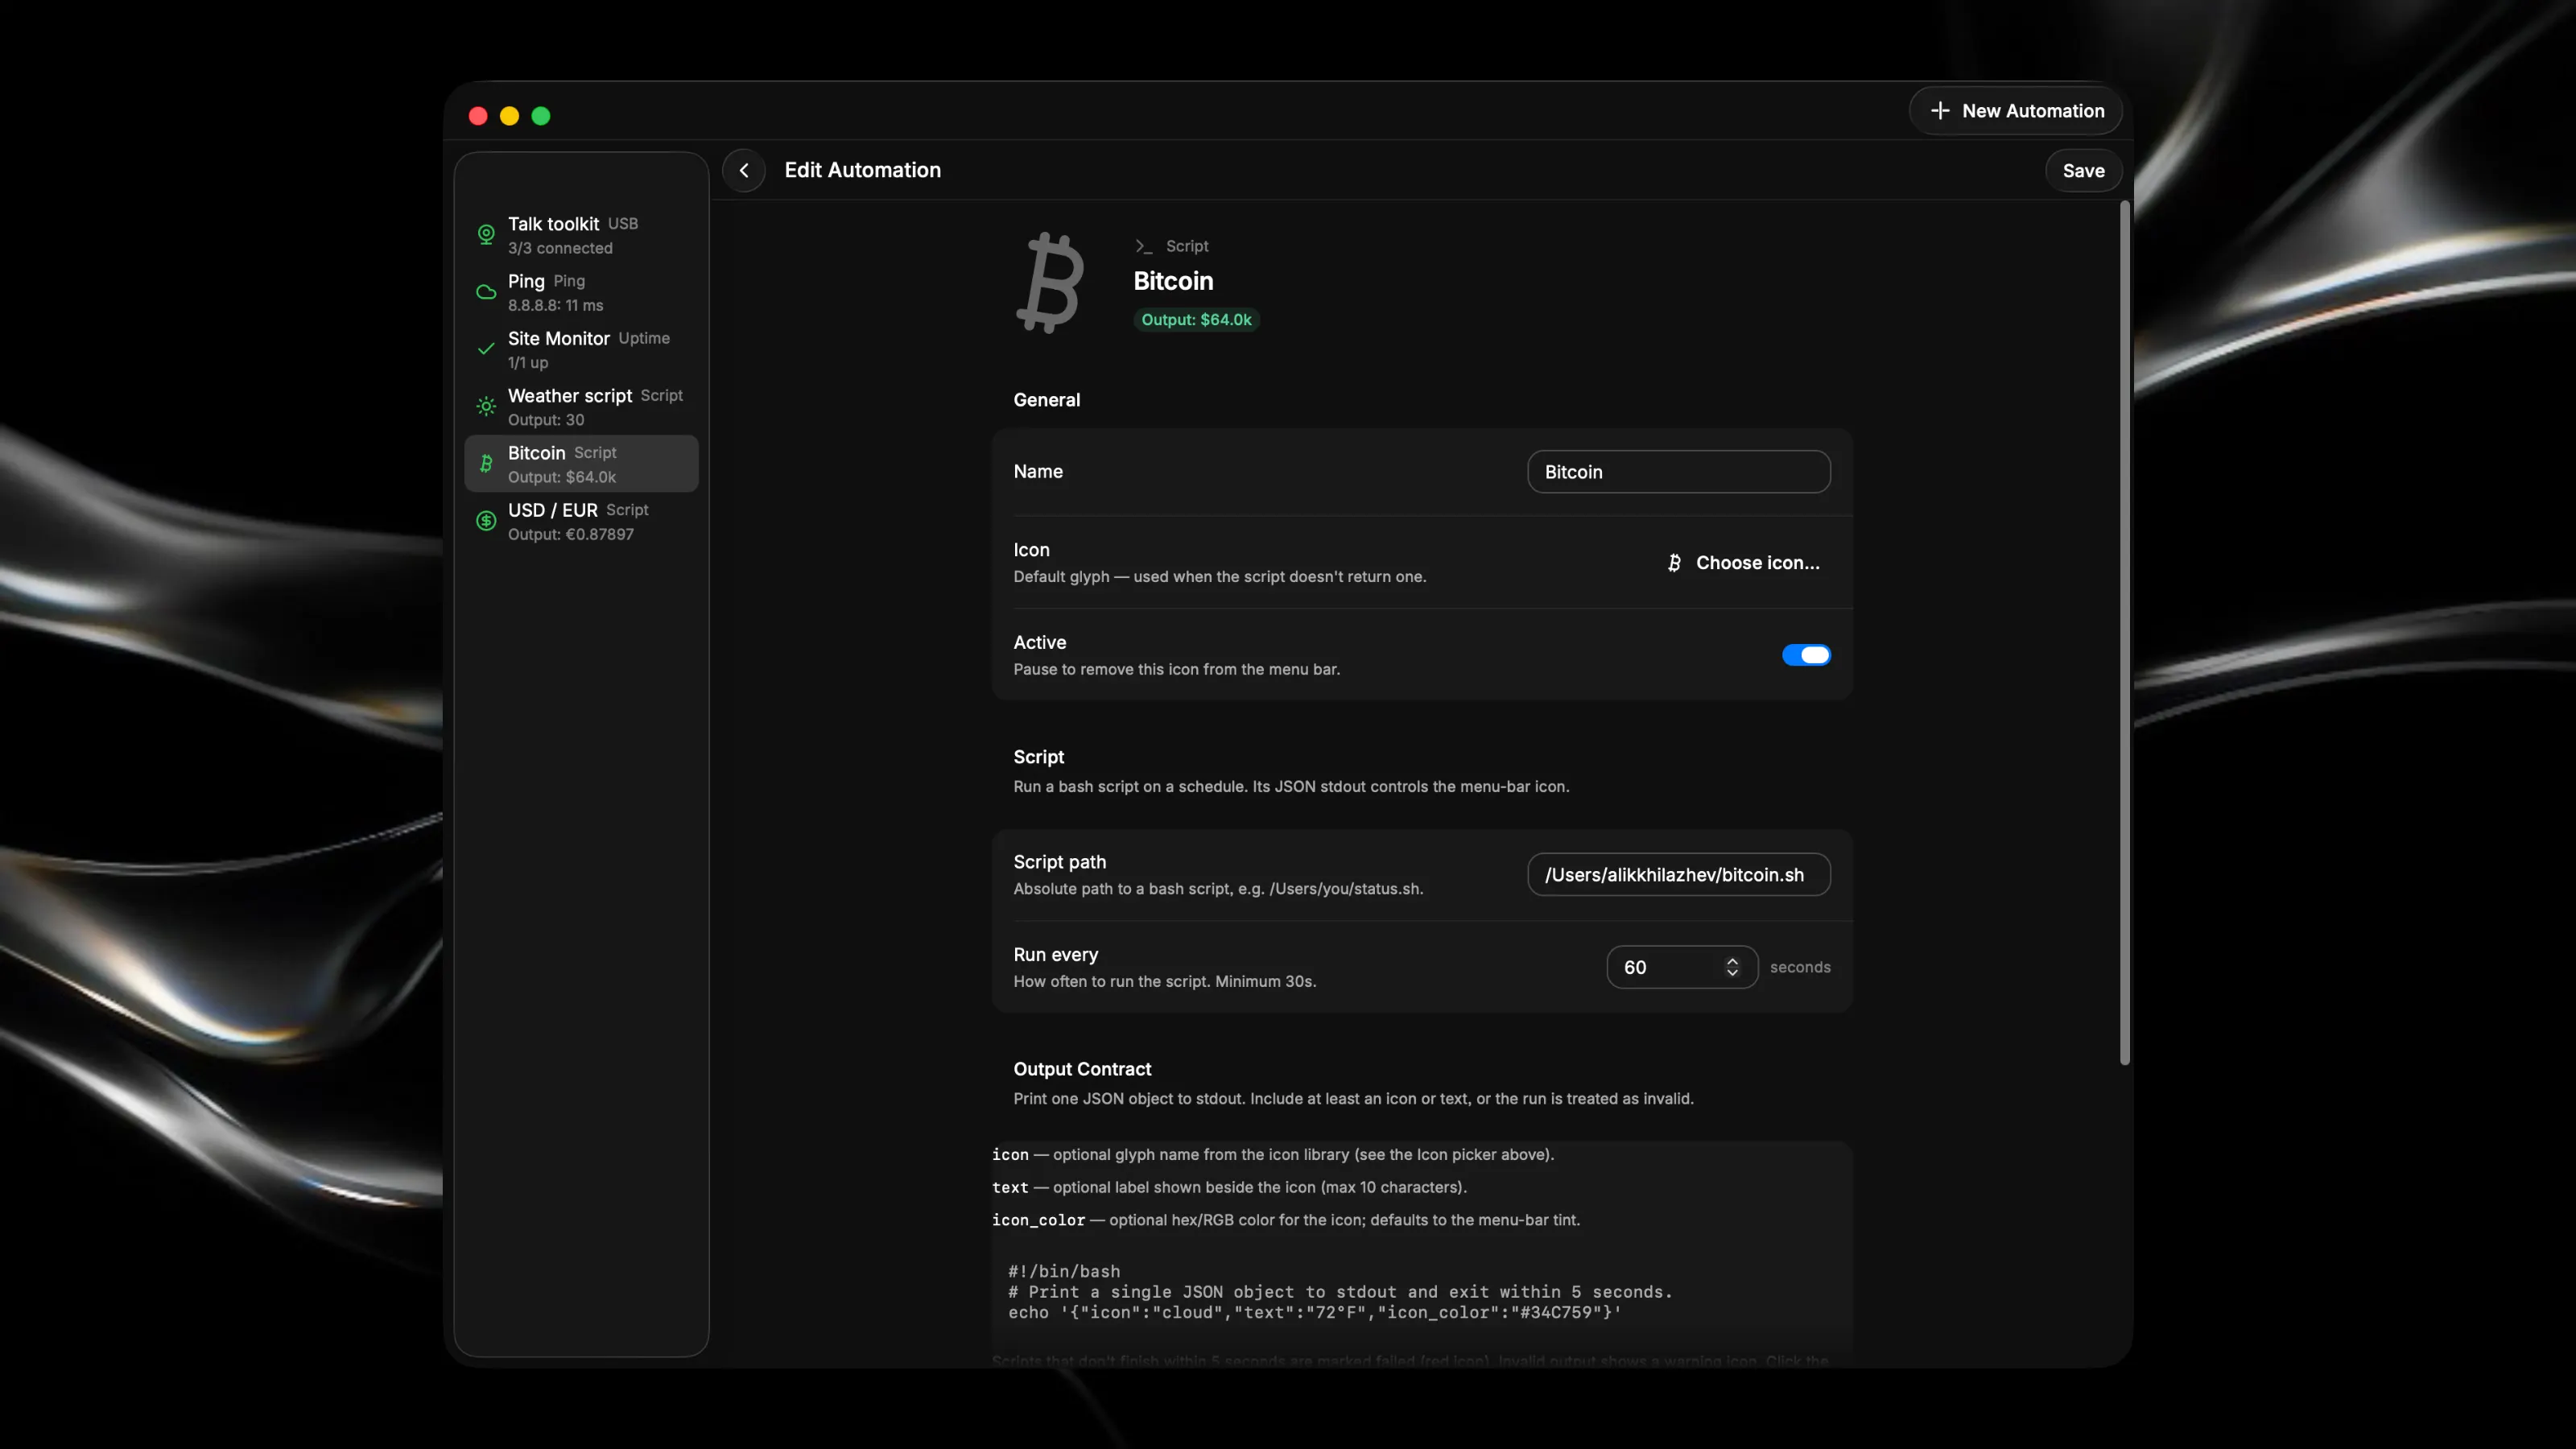This screenshot has width=2576, height=1449.
Task: Click the USD / EUR dollar icon
Action: [486, 520]
